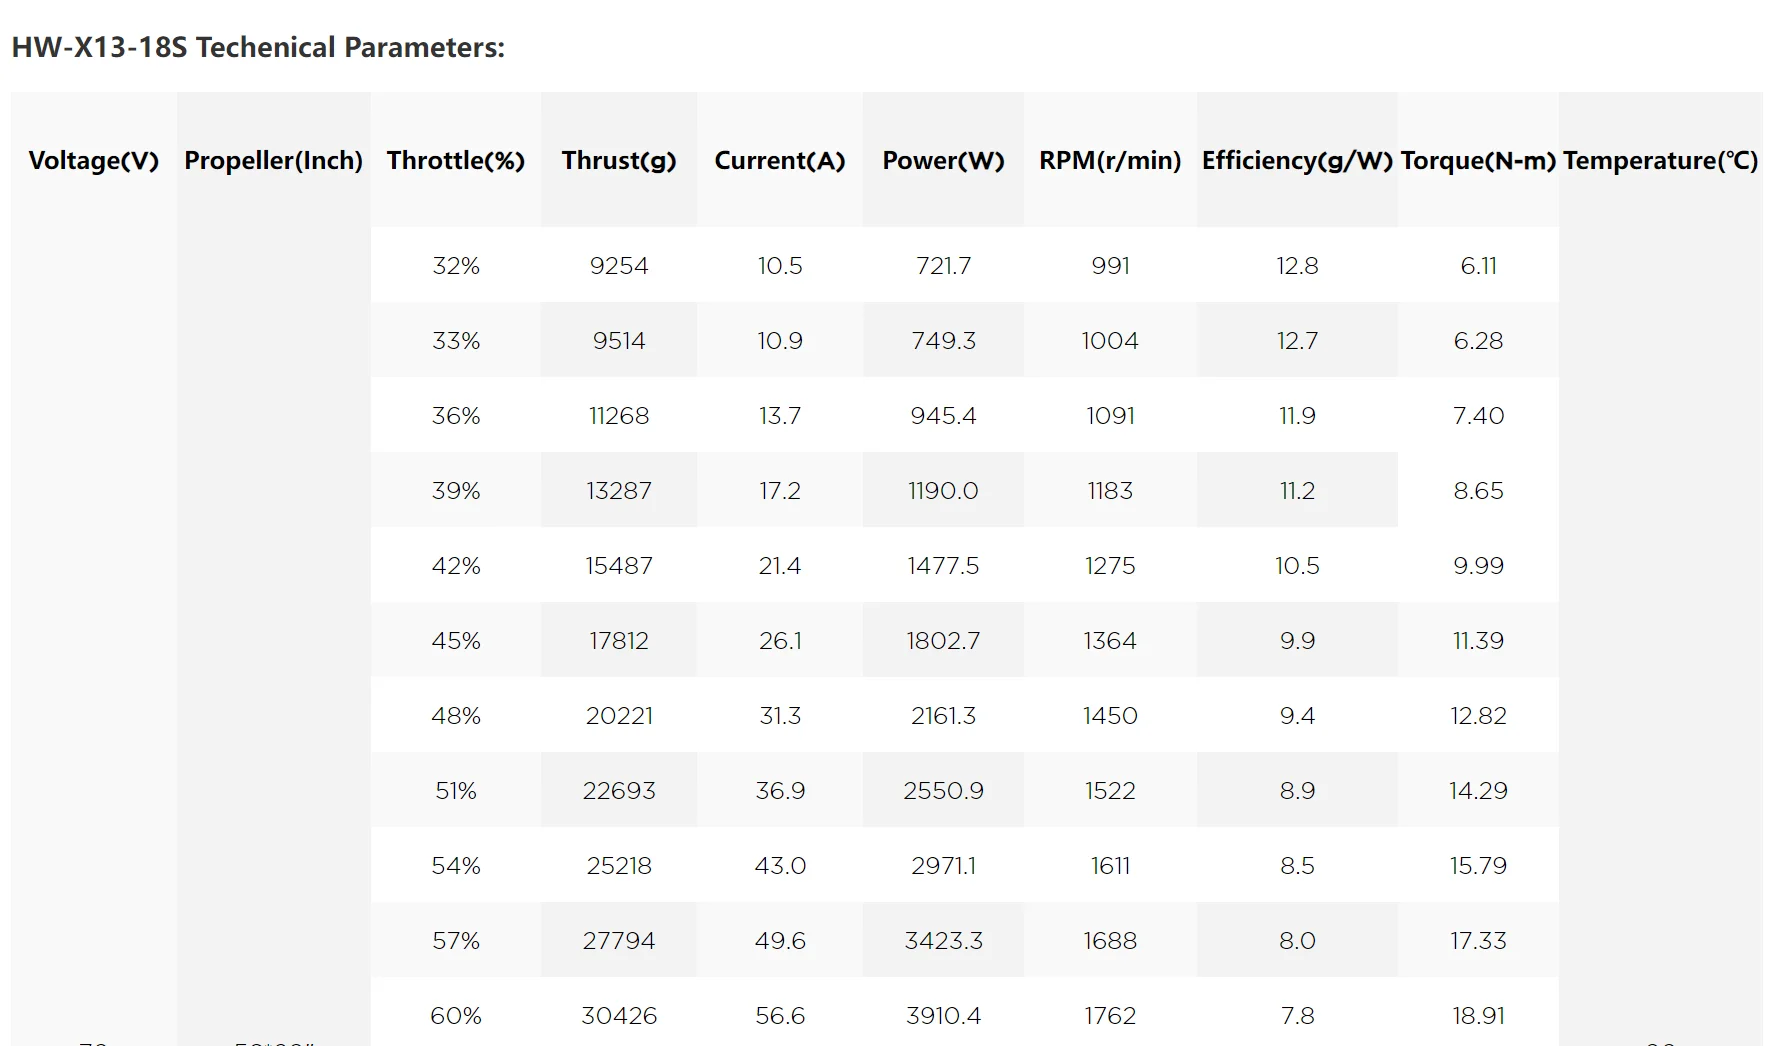Select the Torque(N-m) column header
Screen dimensions: 1765x1046
[1478, 160]
